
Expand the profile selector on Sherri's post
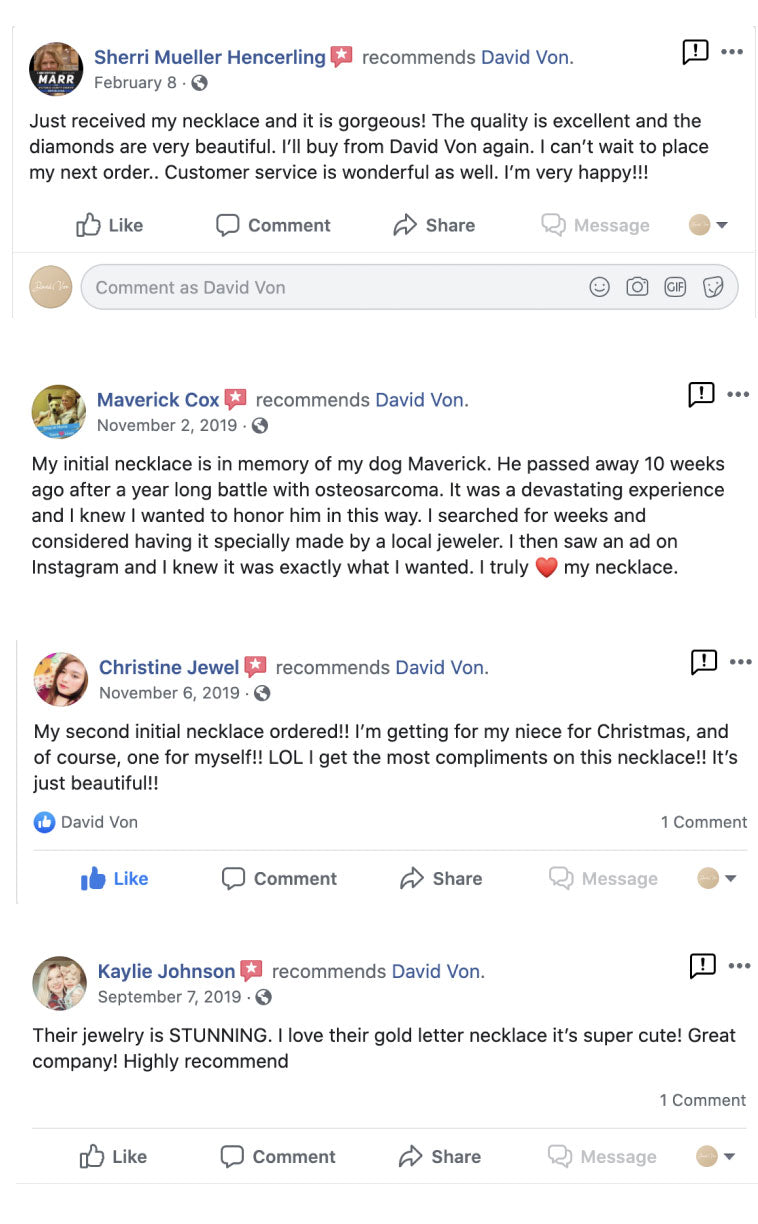(708, 226)
